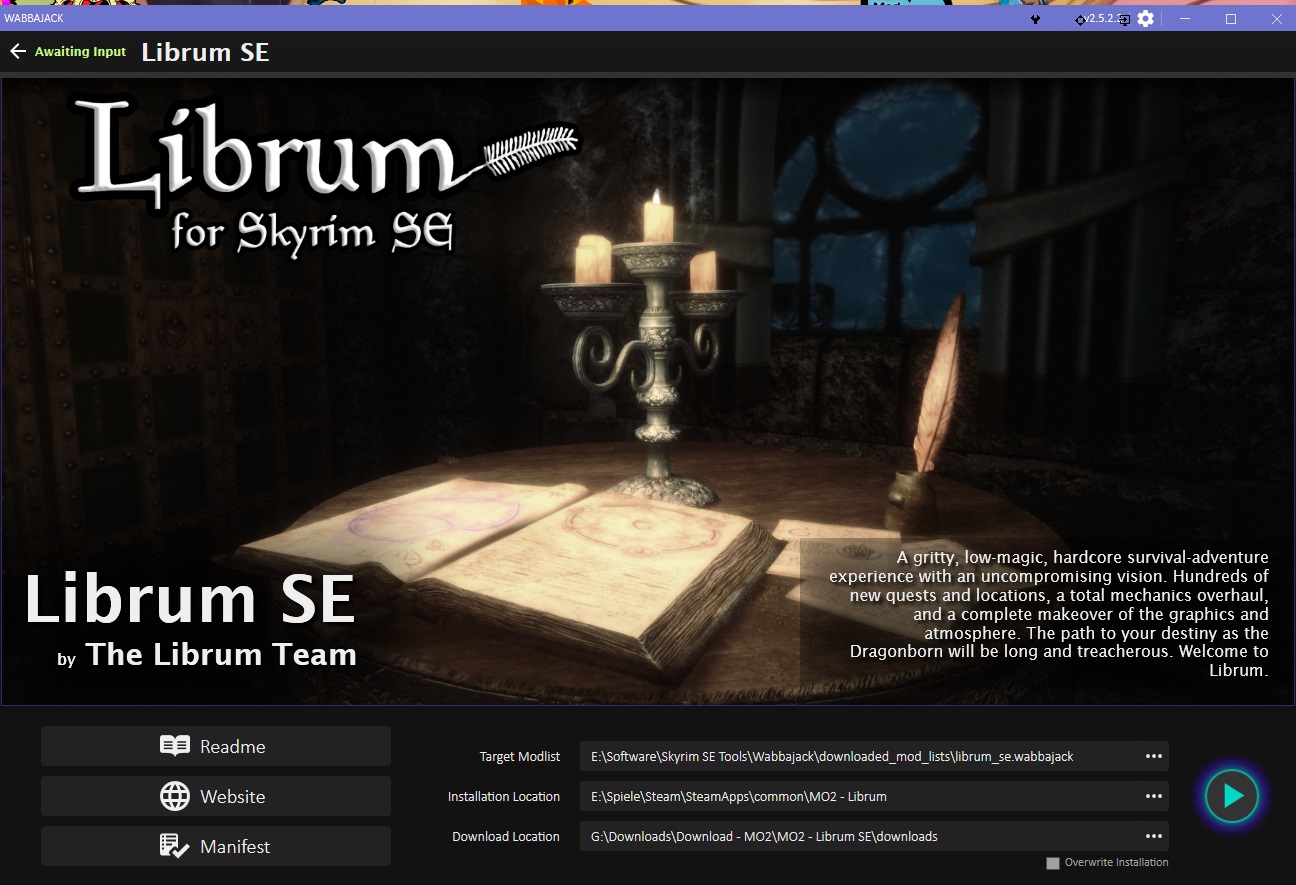Open the modlist Manifest
Screen dimensions: 1296x885
216,846
